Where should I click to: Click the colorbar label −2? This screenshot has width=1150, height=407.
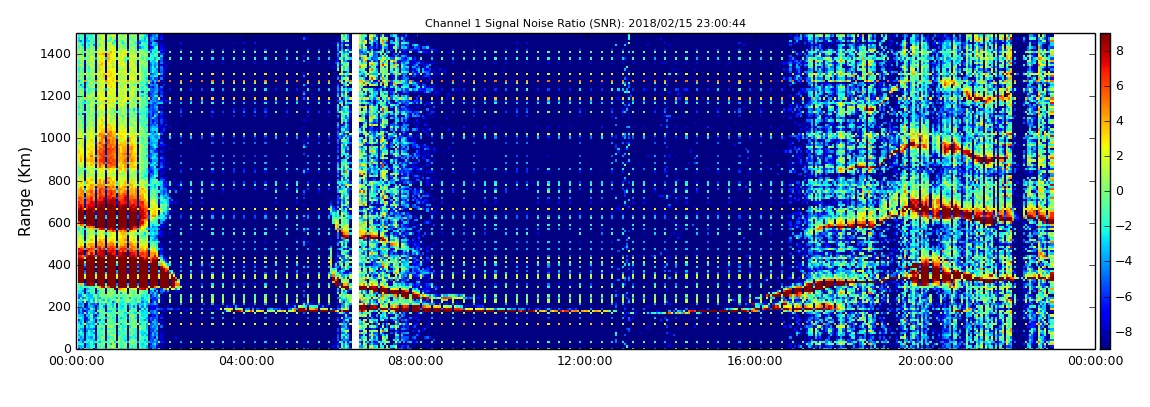click(x=1122, y=226)
